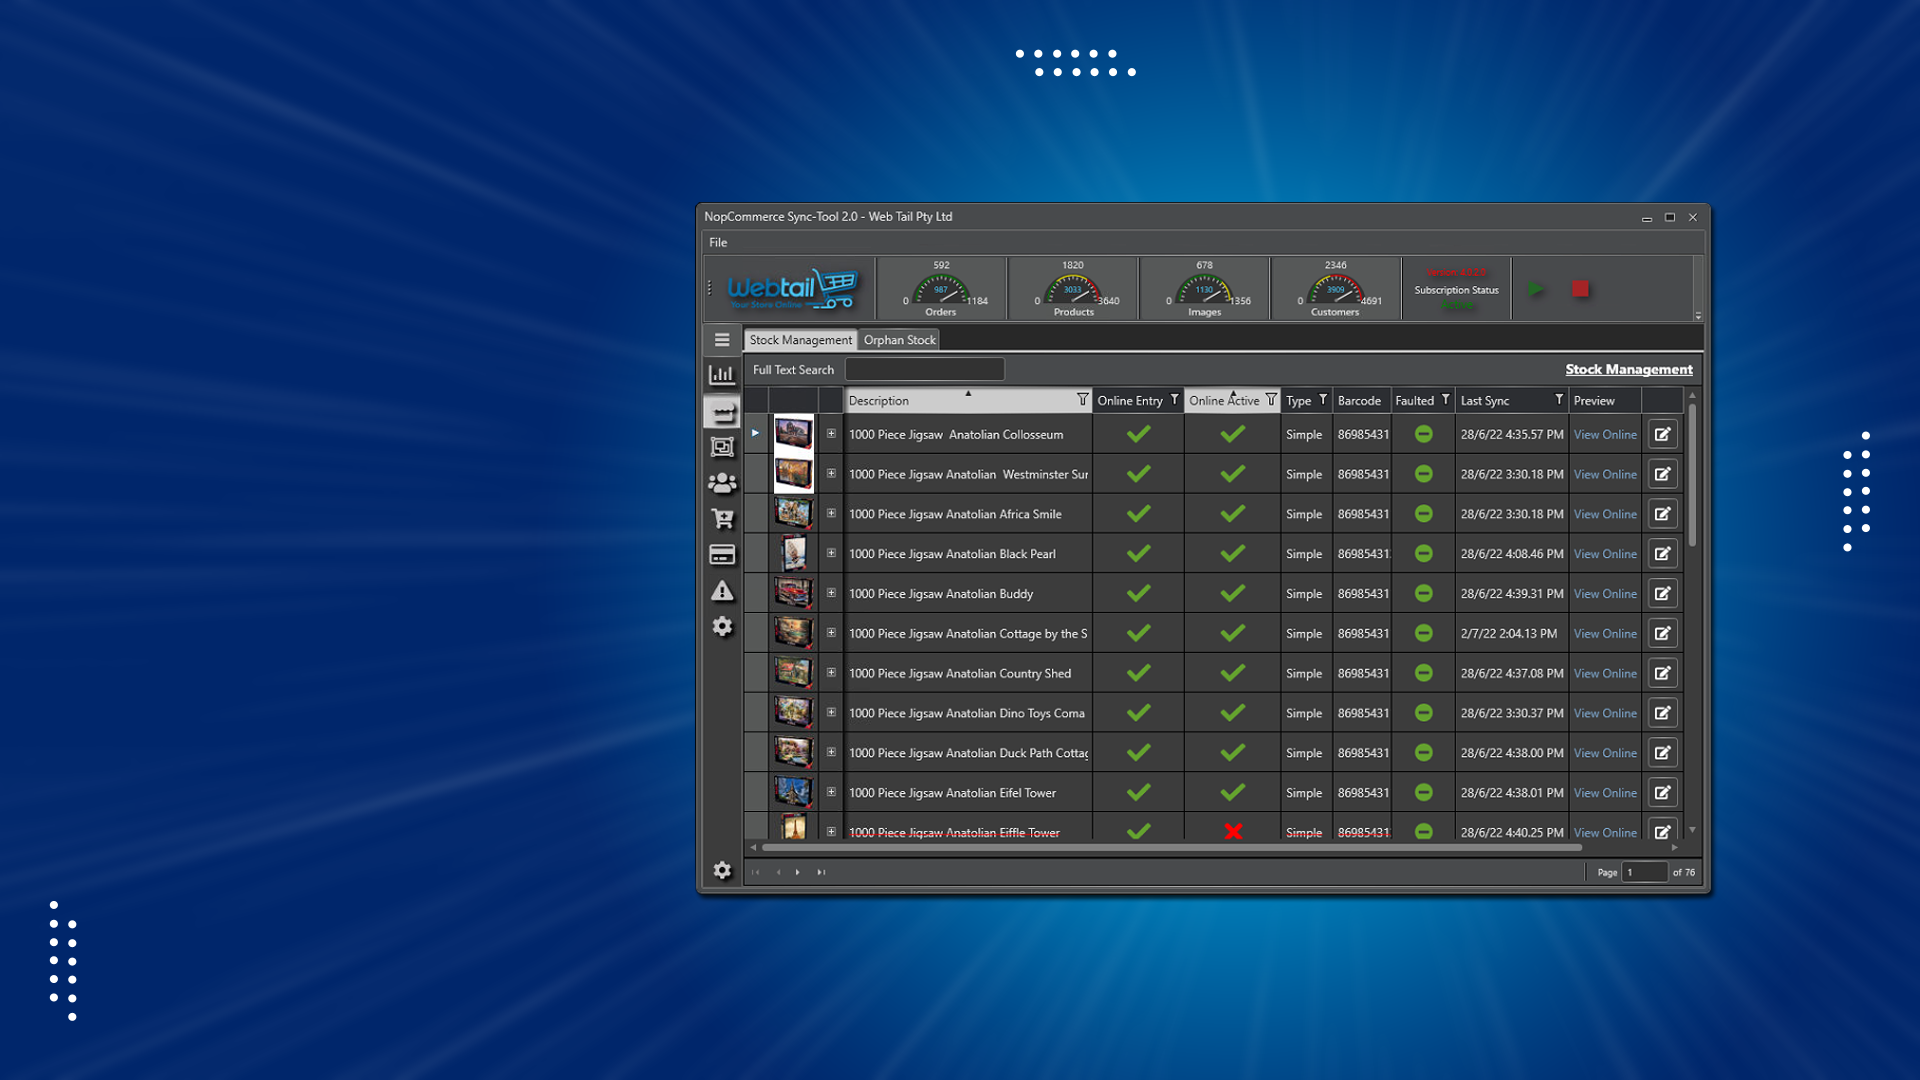The image size is (1920, 1080).
Task: Toggle the Online Active checkmark for Anatolian Buddy
Action: [1233, 594]
